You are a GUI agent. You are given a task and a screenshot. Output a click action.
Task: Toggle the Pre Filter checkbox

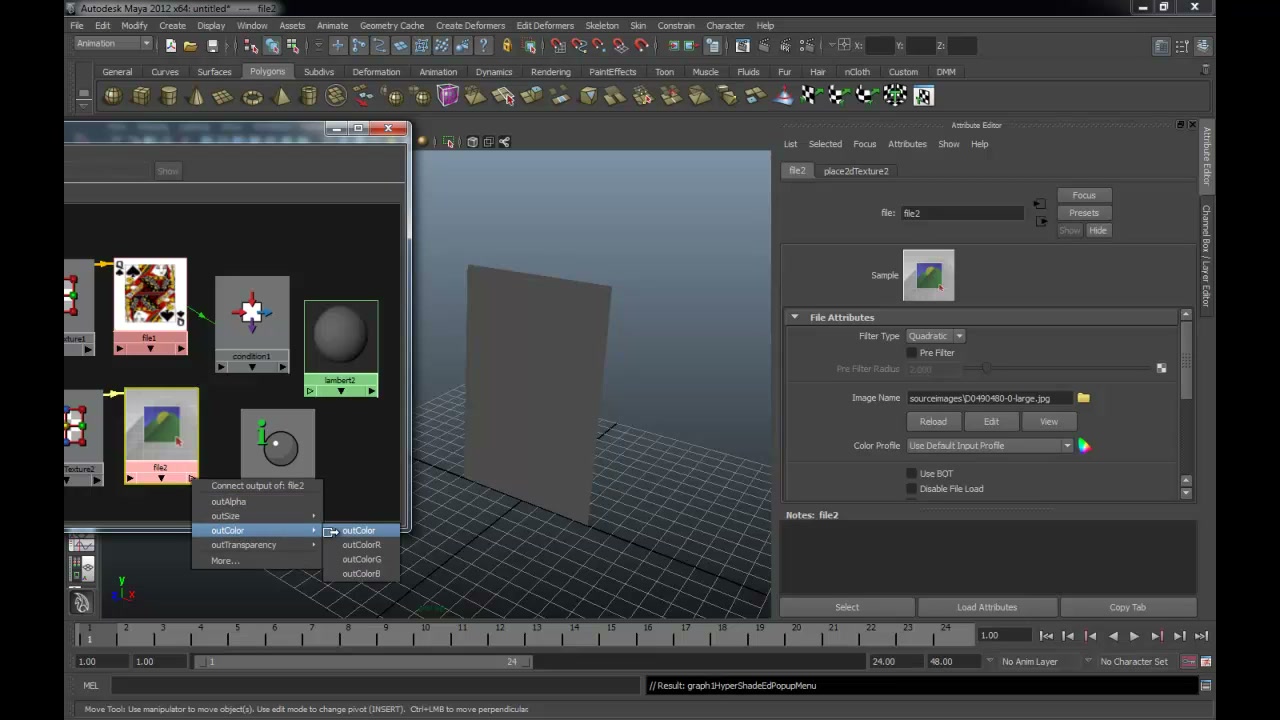[x=911, y=353]
